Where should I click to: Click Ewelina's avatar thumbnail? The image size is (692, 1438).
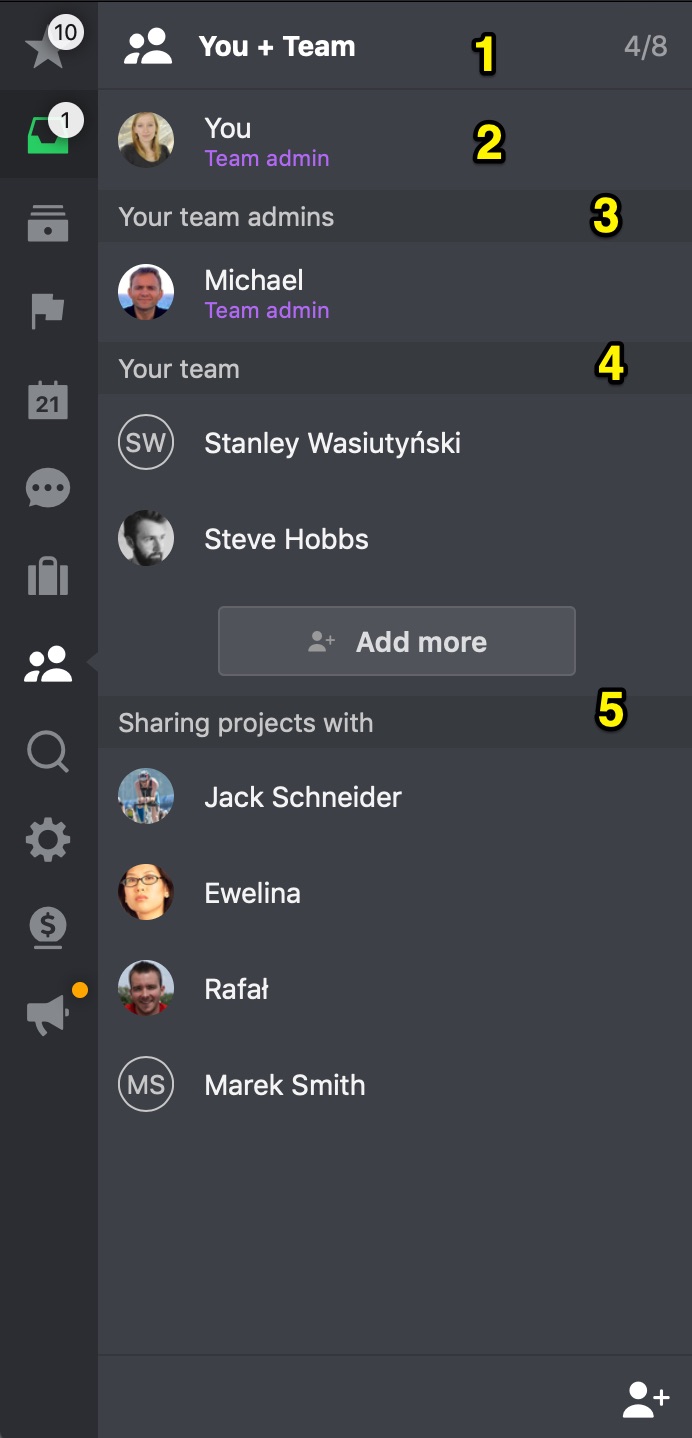point(146,892)
